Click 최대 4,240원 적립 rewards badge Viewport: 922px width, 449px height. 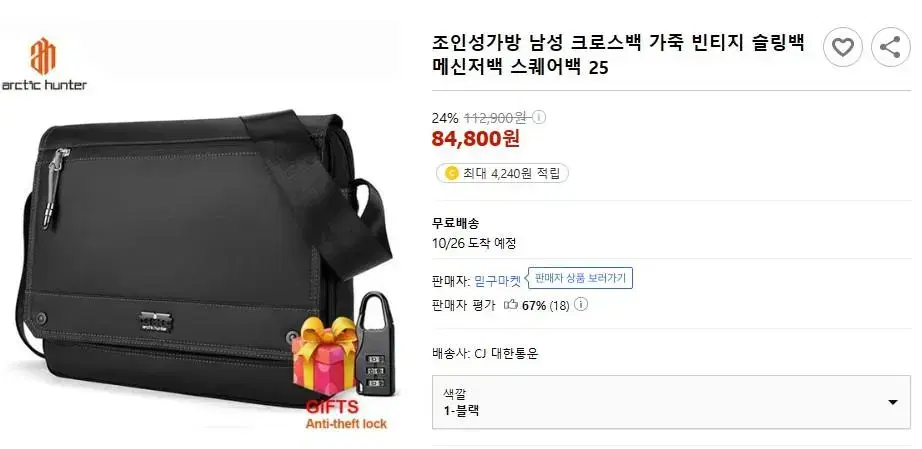pyautogui.click(x=502, y=173)
